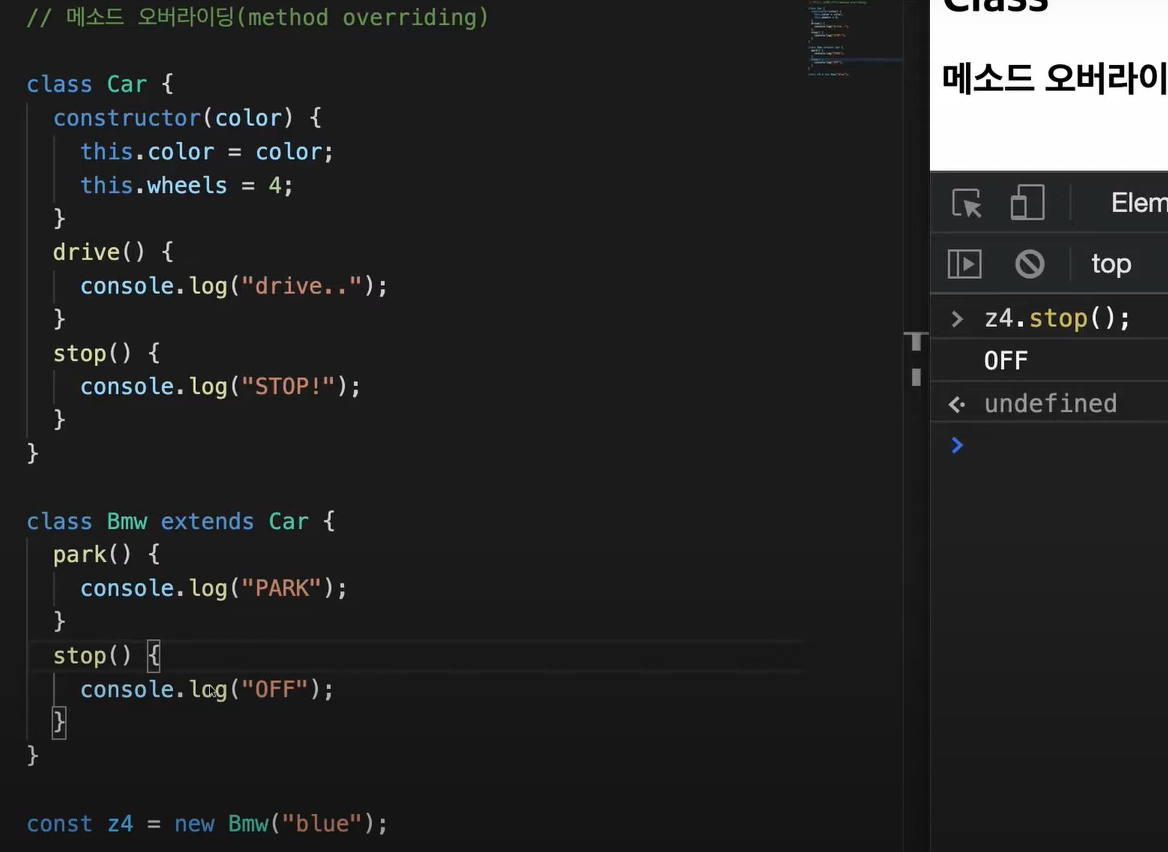
Task: Click the class Car declaration line
Action: (x=100, y=84)
